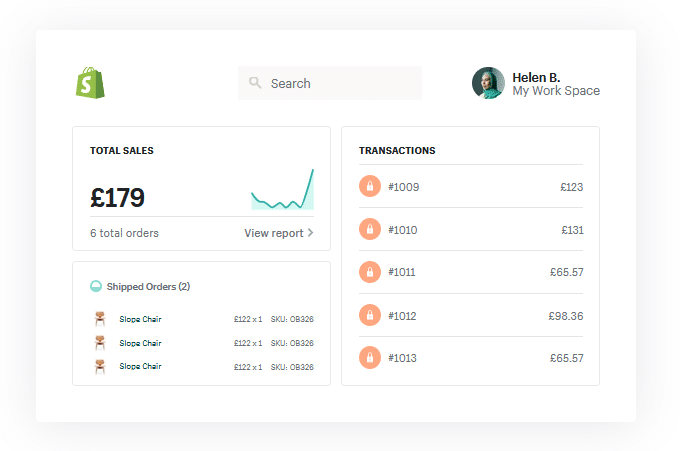Click the first Slope Chair thumbnail
Viewport: 680px width, 451px height.
pyautogui.click(x=99, y=319)
